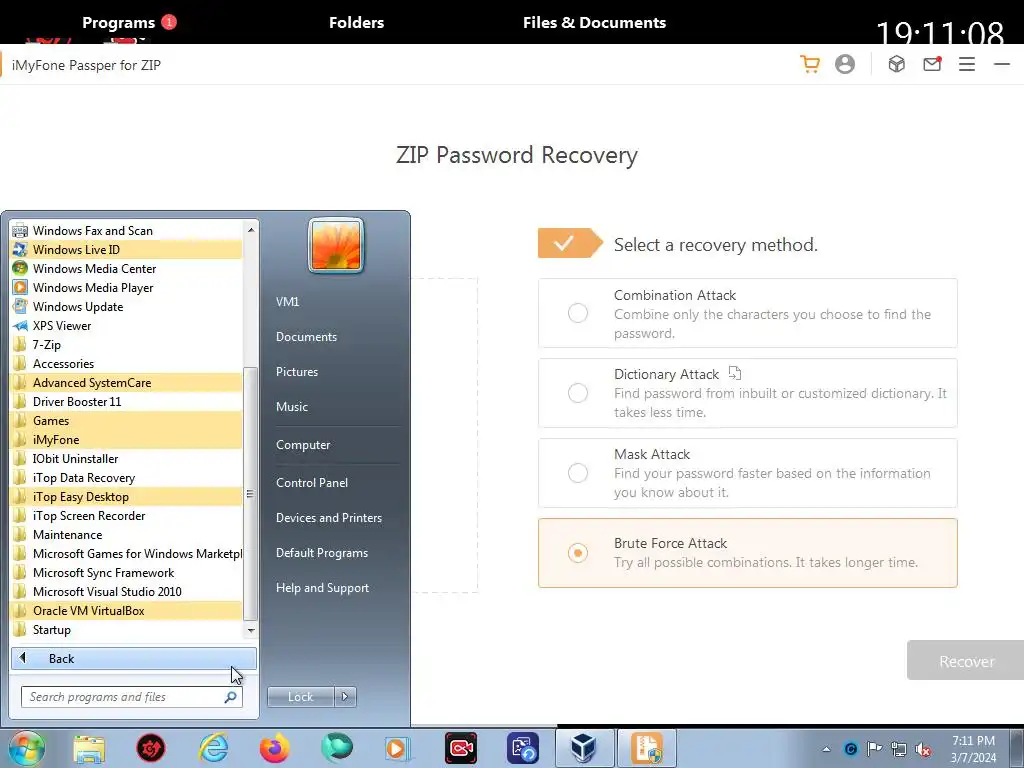
Task: Click the network tray icon
Action: pyautogui.click(x=899, y=749)
